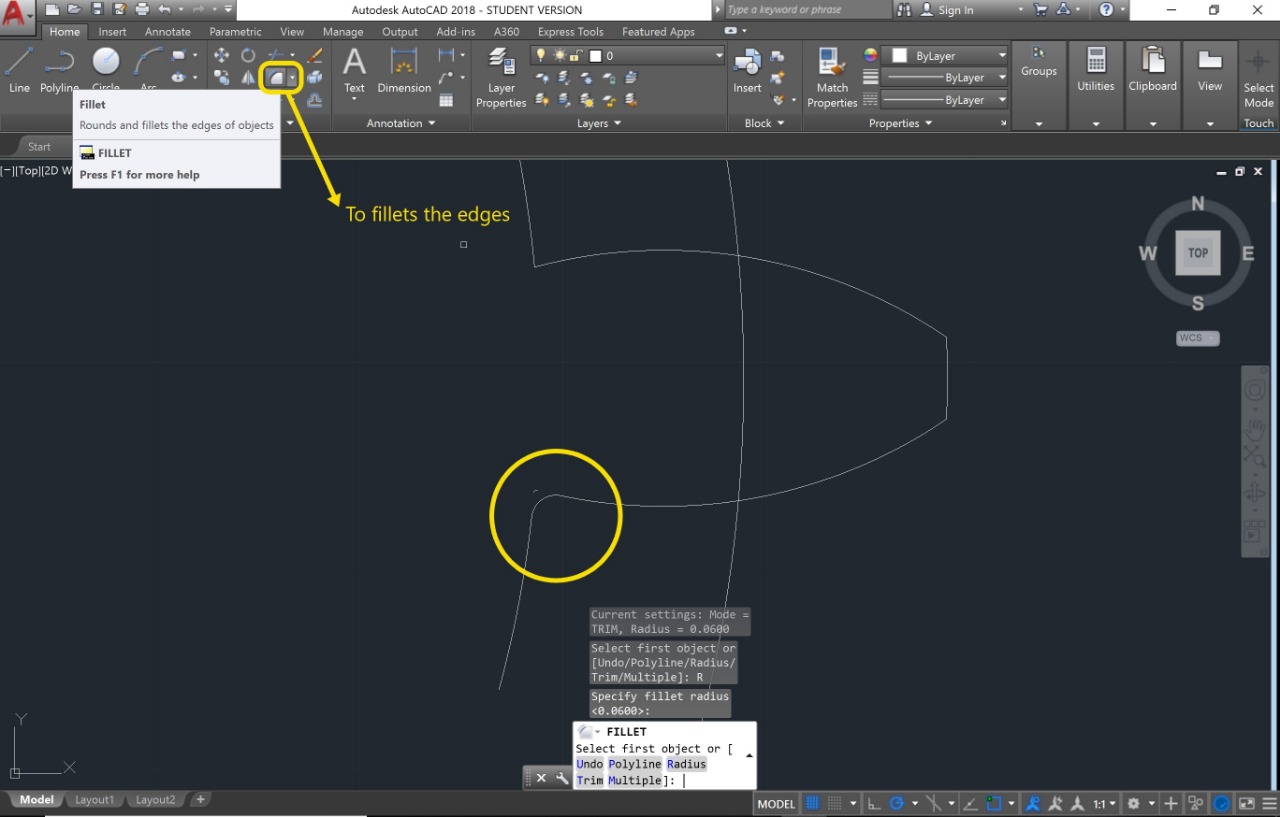Image resolution: width=1280 pixels, height=817 pixels.
Task: Select the Mirror tool icon
Action: 248,77
